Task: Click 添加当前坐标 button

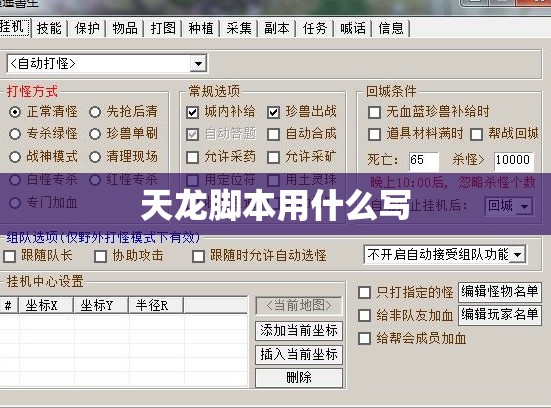Action: pos(299,331)
